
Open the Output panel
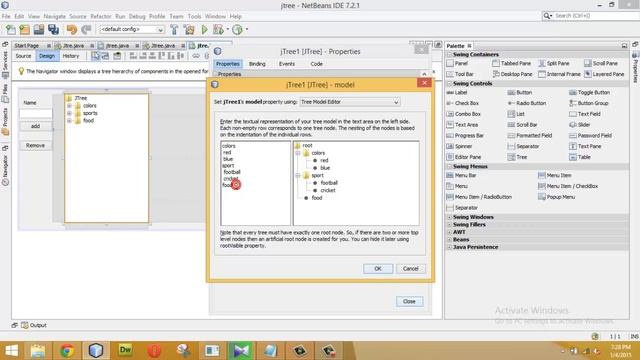click(x=34, y=325)
